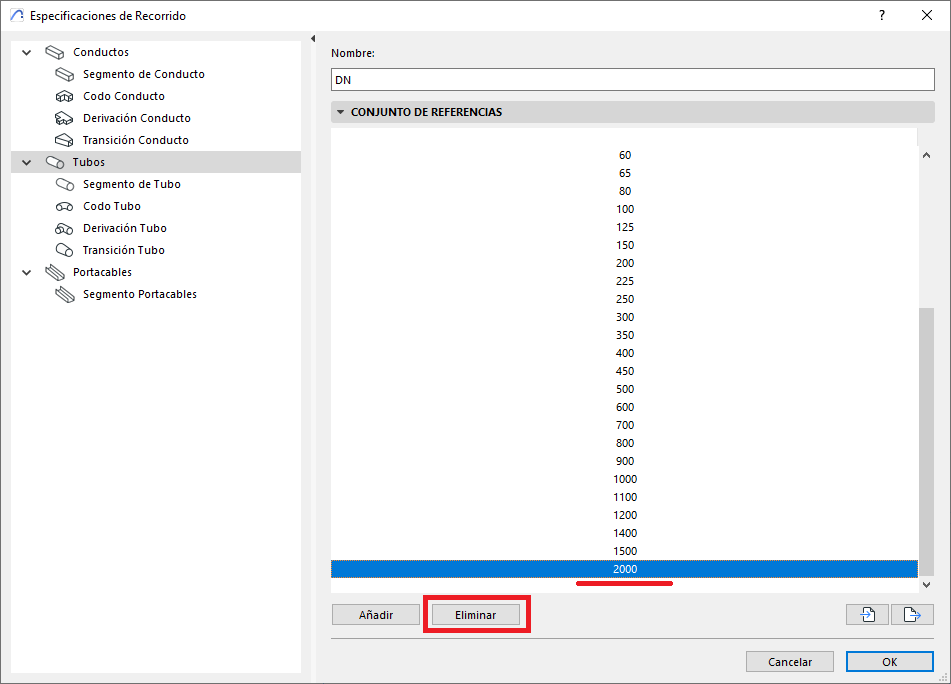Select the Transición Conducto icon
The image size is (951, 684).
[65, 141]
